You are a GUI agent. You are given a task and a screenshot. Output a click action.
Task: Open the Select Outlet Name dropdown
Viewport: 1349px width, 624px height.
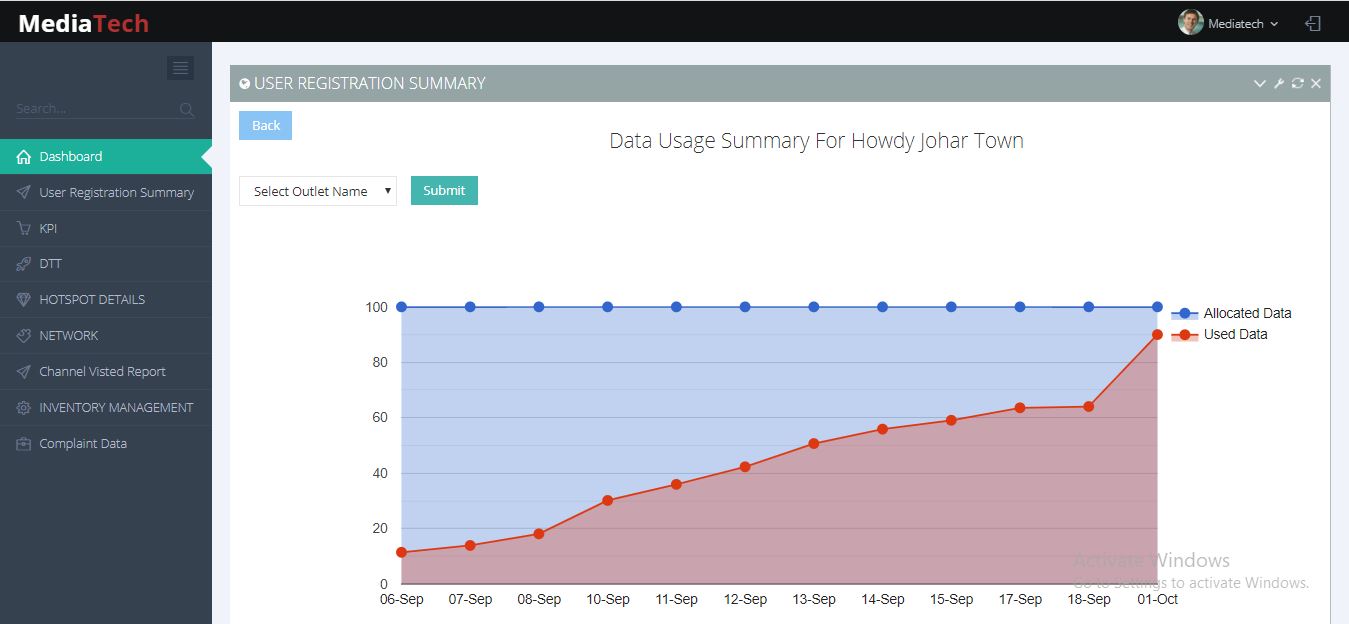pos(318,191)
